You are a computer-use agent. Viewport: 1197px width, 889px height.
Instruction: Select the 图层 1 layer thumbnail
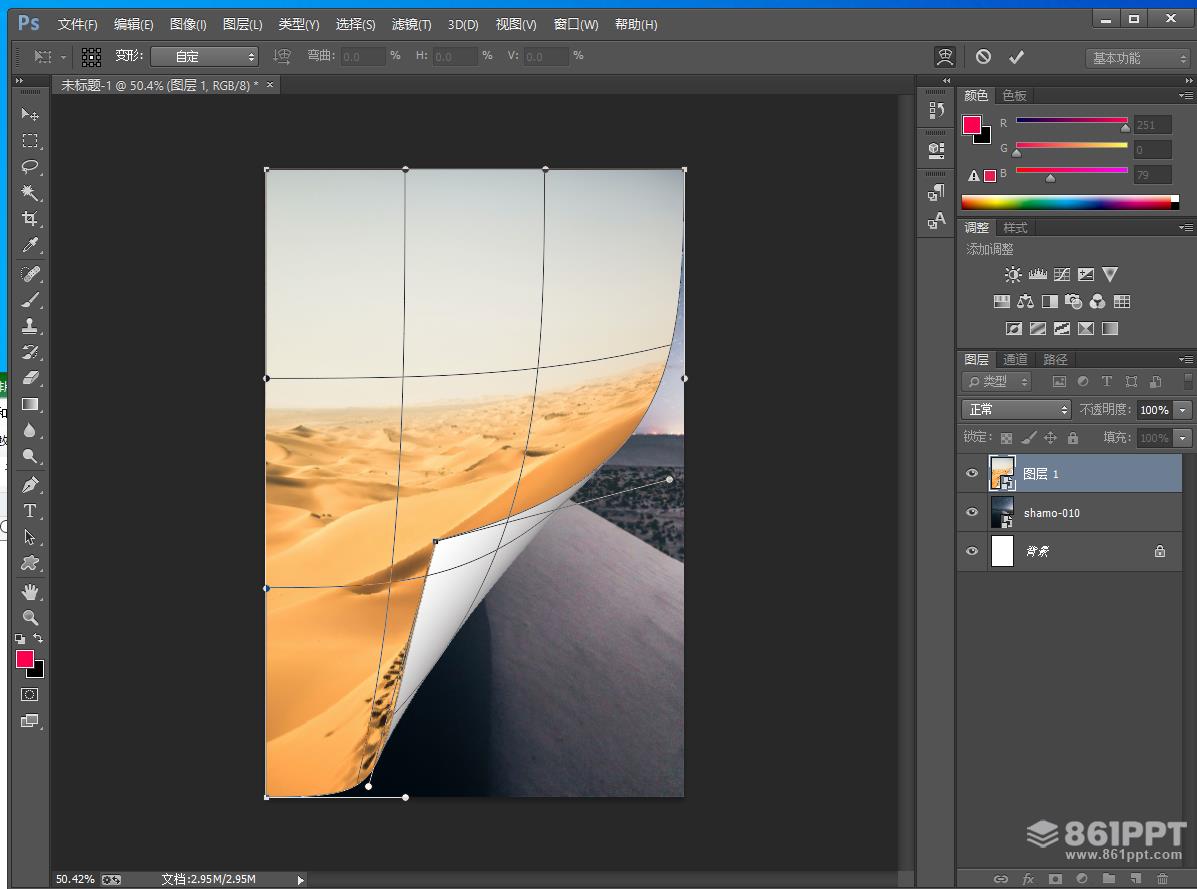pos(1002,473)
